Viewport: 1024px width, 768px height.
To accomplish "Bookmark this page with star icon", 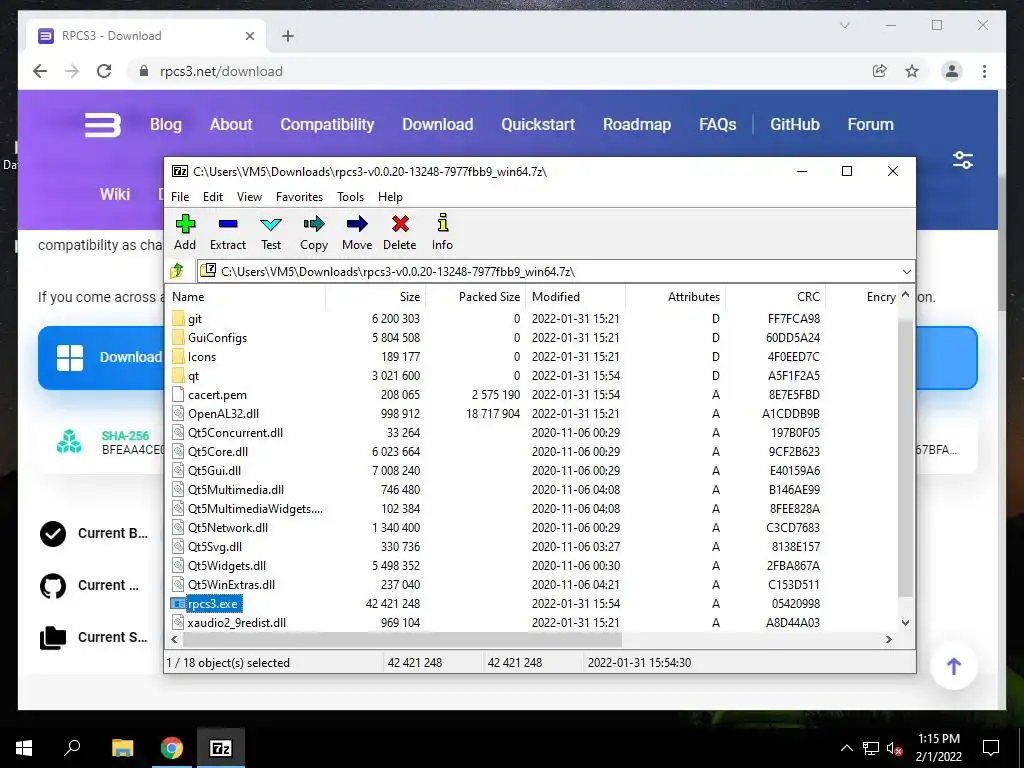I will click(912, 71).
